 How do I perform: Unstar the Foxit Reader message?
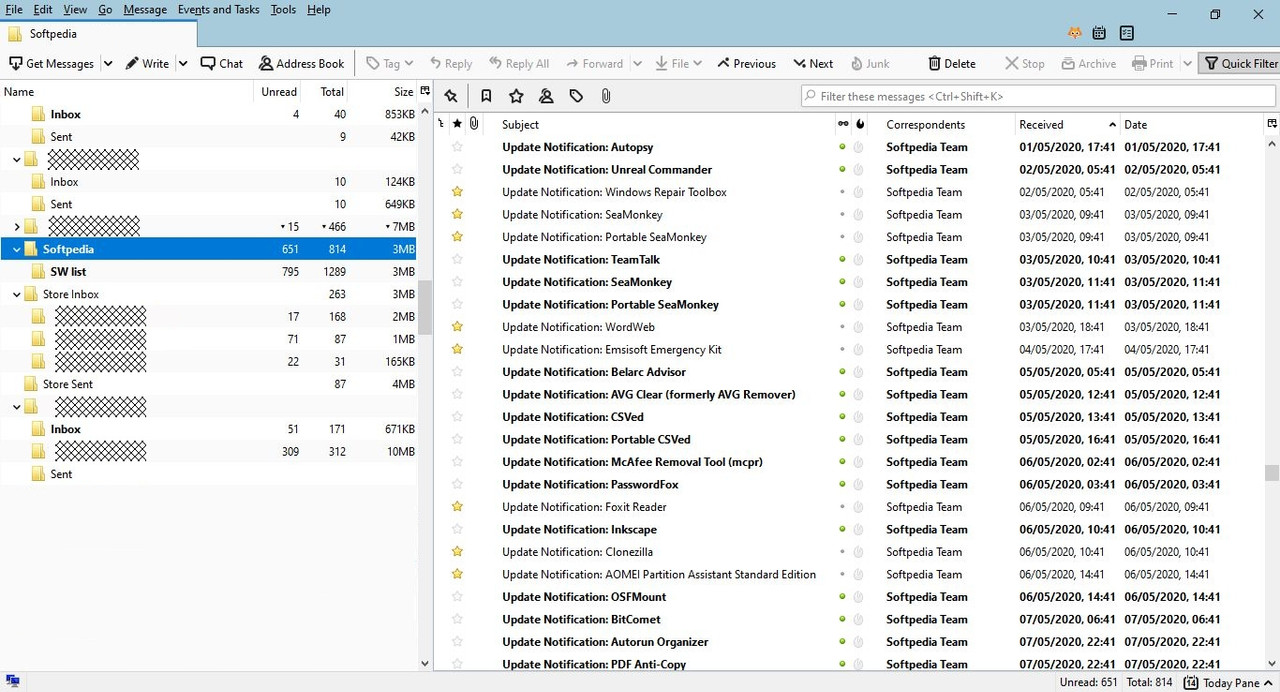click(x=457, y=507)
